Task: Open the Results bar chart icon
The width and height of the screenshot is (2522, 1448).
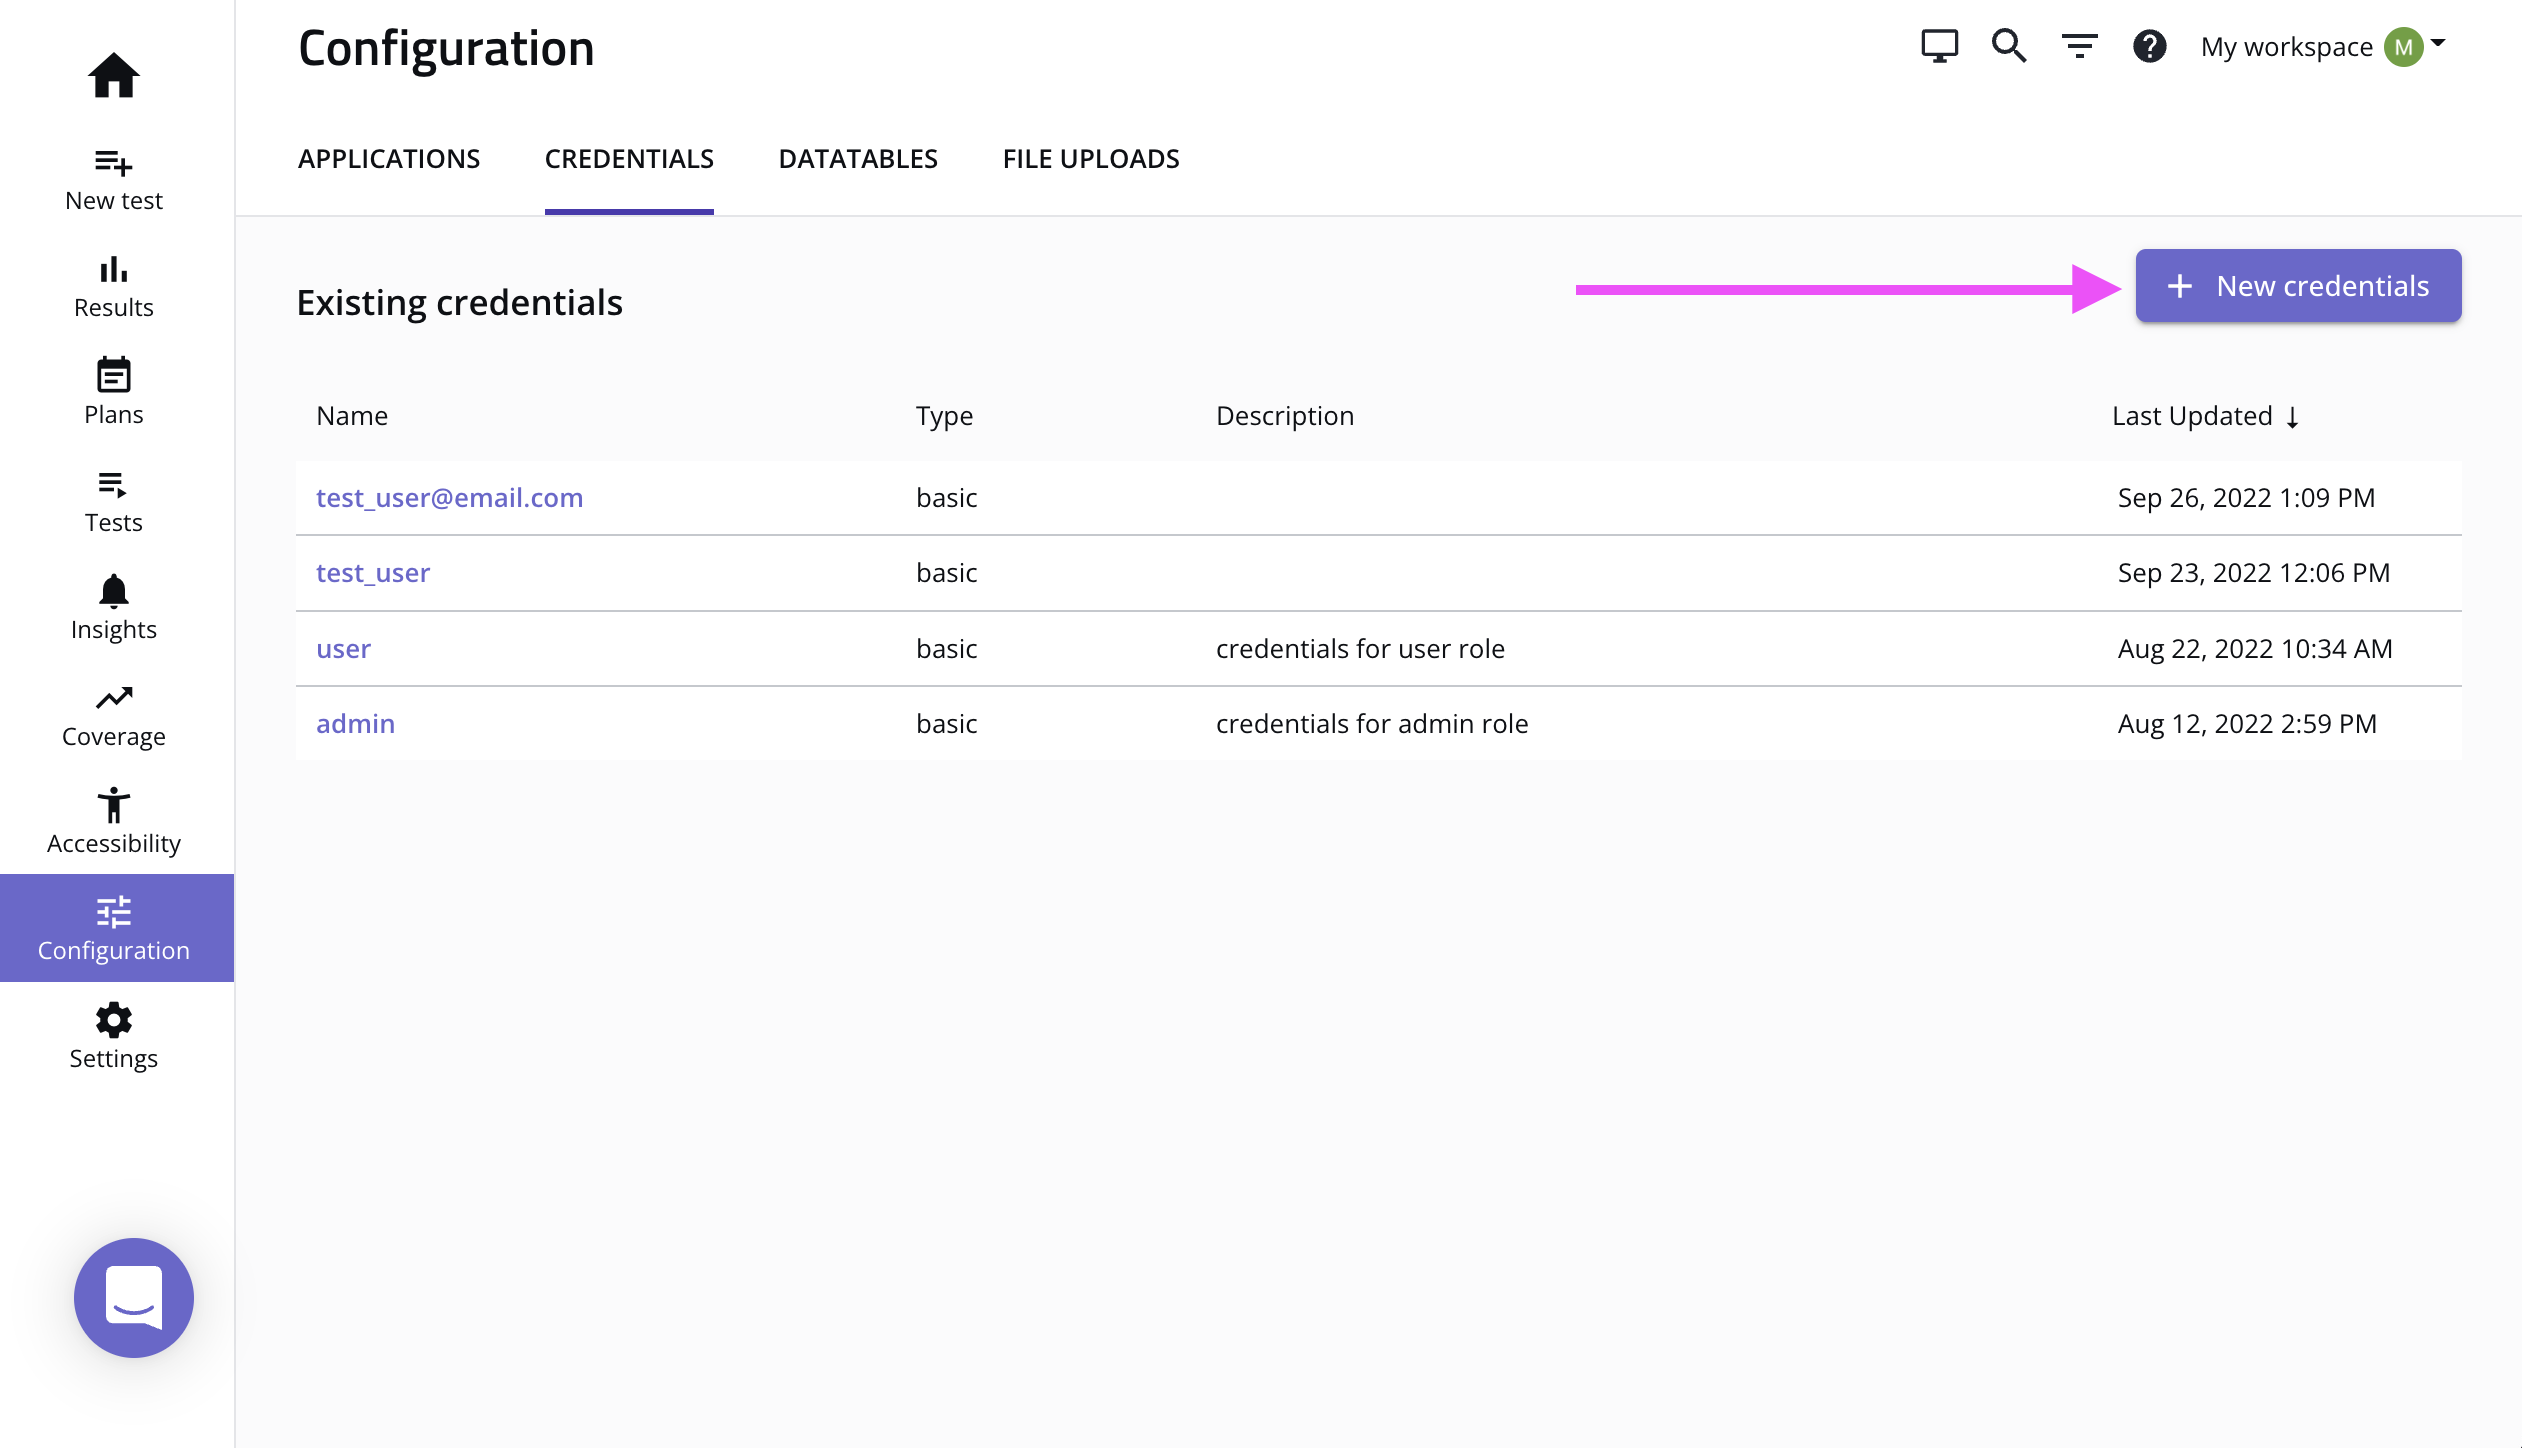Action: point(113,271)
